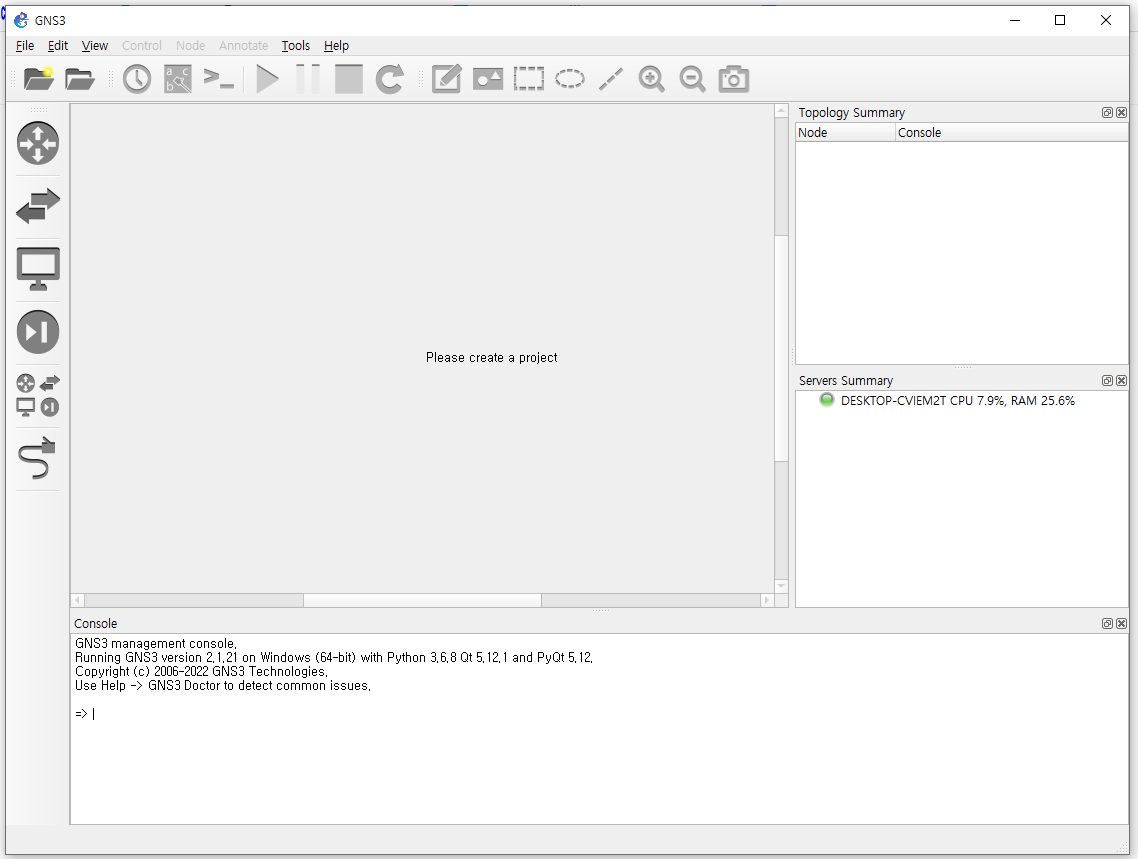Image resolution: width=1138 pixels, height=859 pixels.
Task: Browse all devices icon
Action: (38, 395)
